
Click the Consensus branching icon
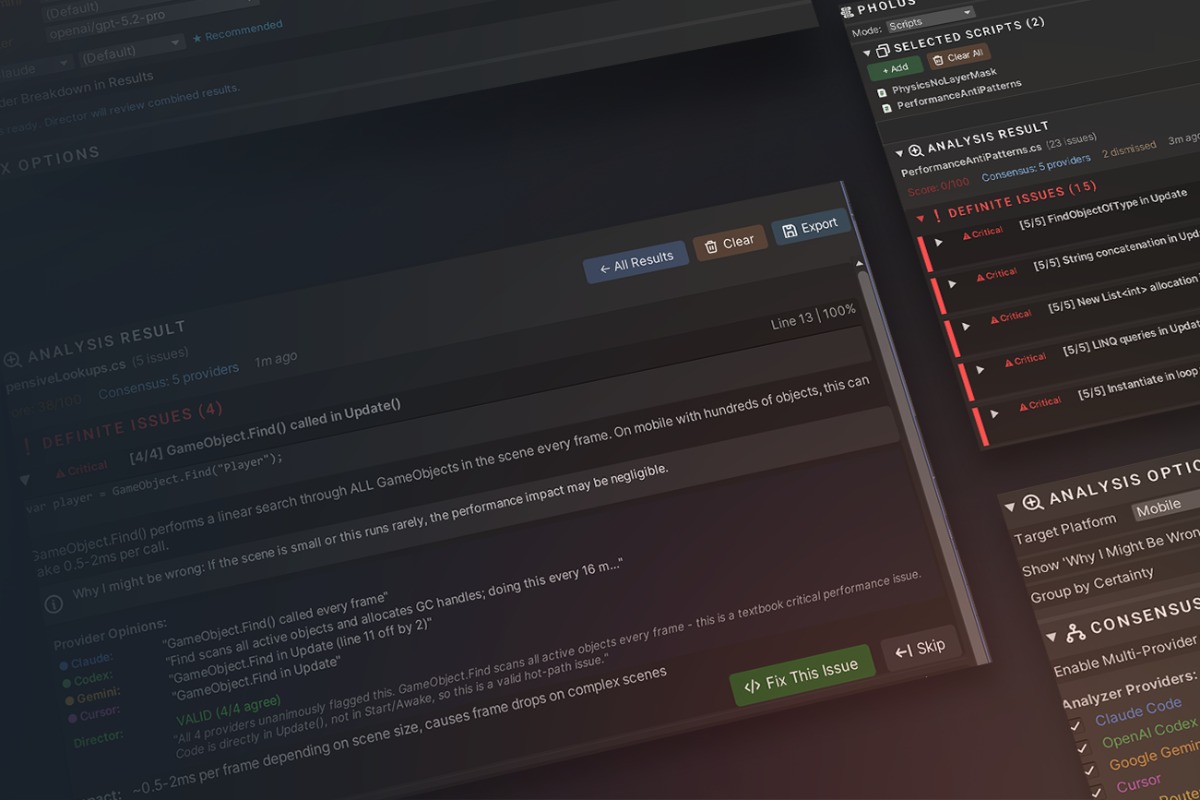(1076, 632)
